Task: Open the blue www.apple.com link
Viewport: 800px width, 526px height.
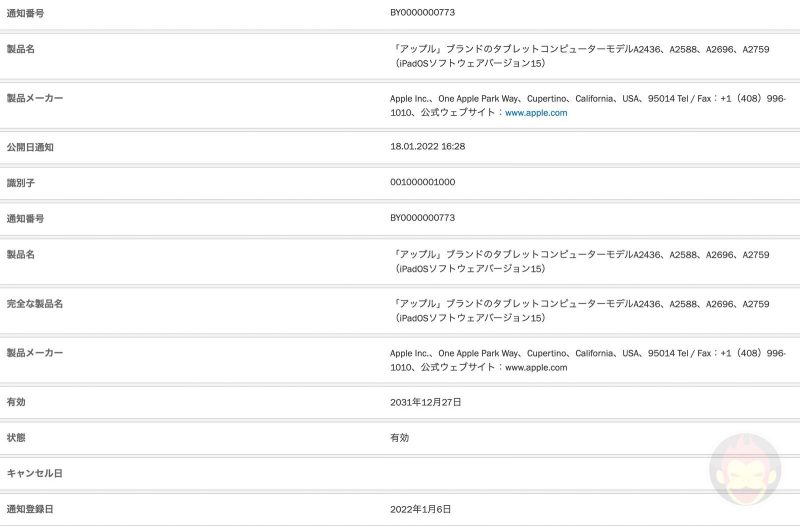Action: (536, 113)
